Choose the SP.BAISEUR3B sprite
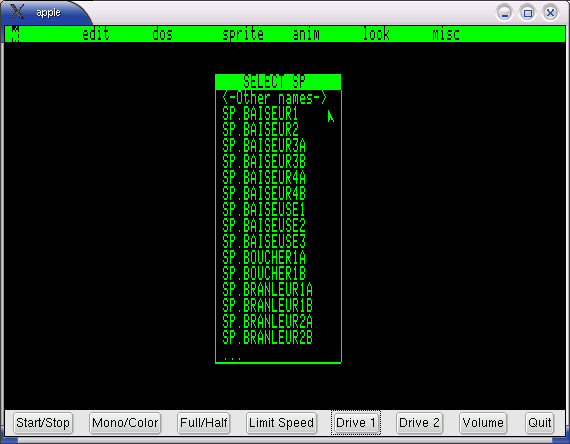The height and width of the screenshot is (444, 570). (264, 162)
